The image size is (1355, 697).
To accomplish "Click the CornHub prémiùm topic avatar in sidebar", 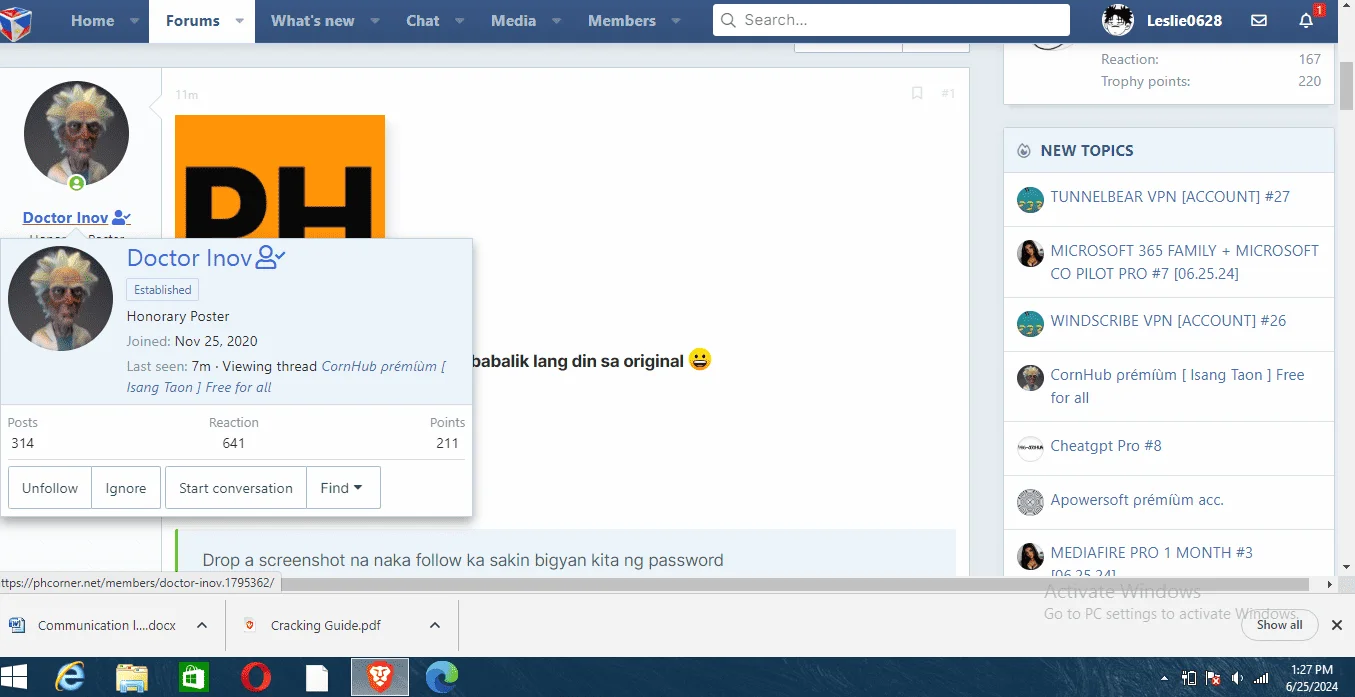I will (1030, 378).
